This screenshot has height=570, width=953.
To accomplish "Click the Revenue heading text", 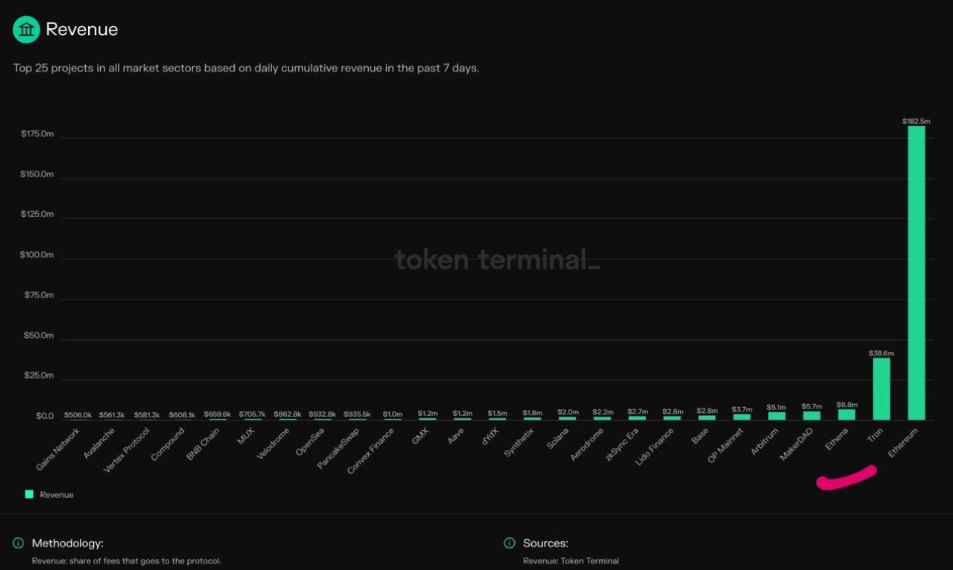I will tap(82, 29).
